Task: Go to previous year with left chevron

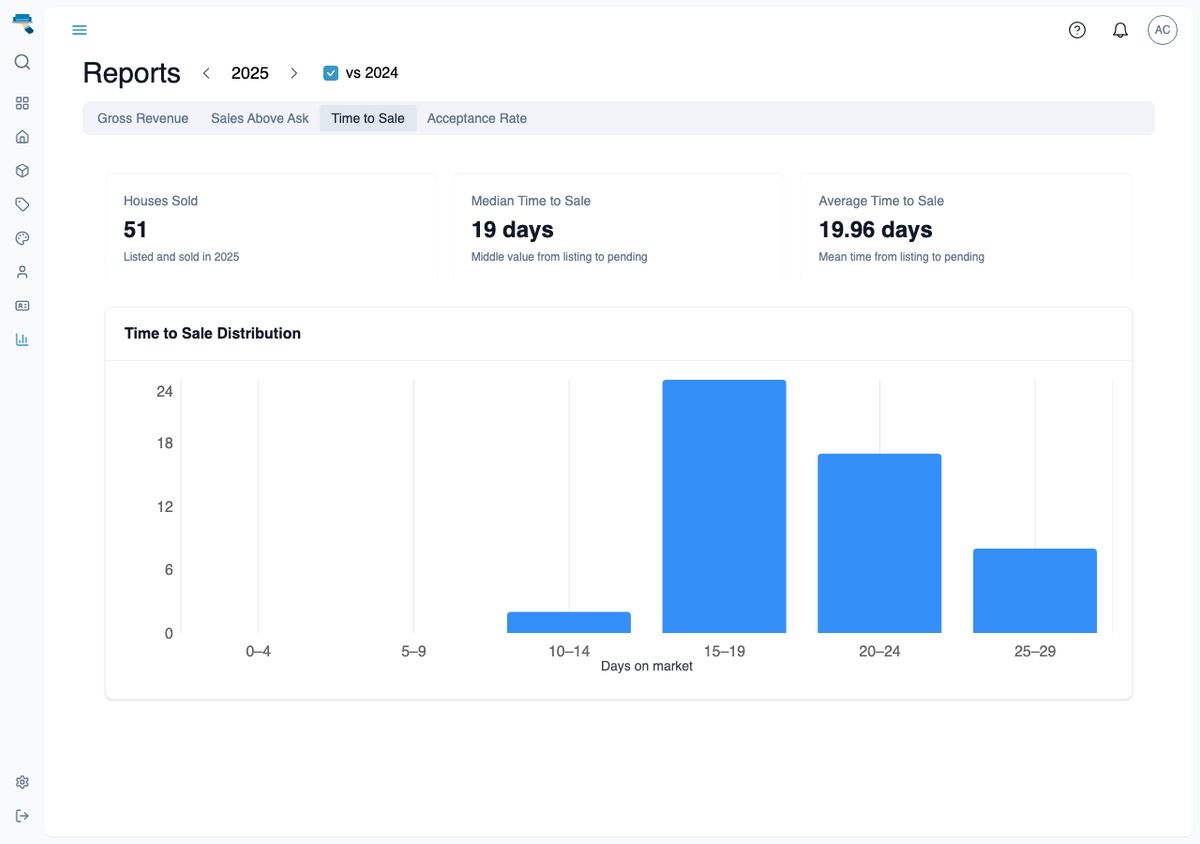Action: (x=206, y=73)
